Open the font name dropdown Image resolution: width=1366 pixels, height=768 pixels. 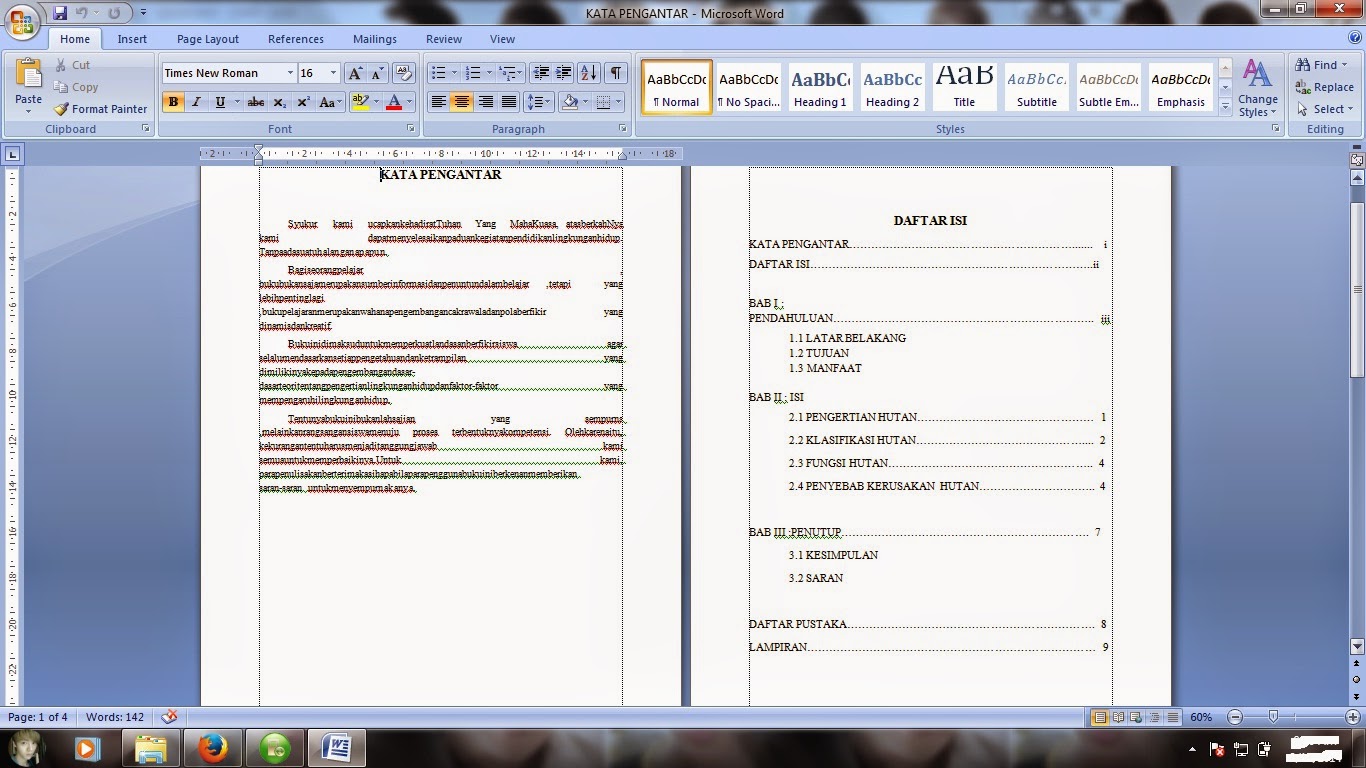click(290, 73)
